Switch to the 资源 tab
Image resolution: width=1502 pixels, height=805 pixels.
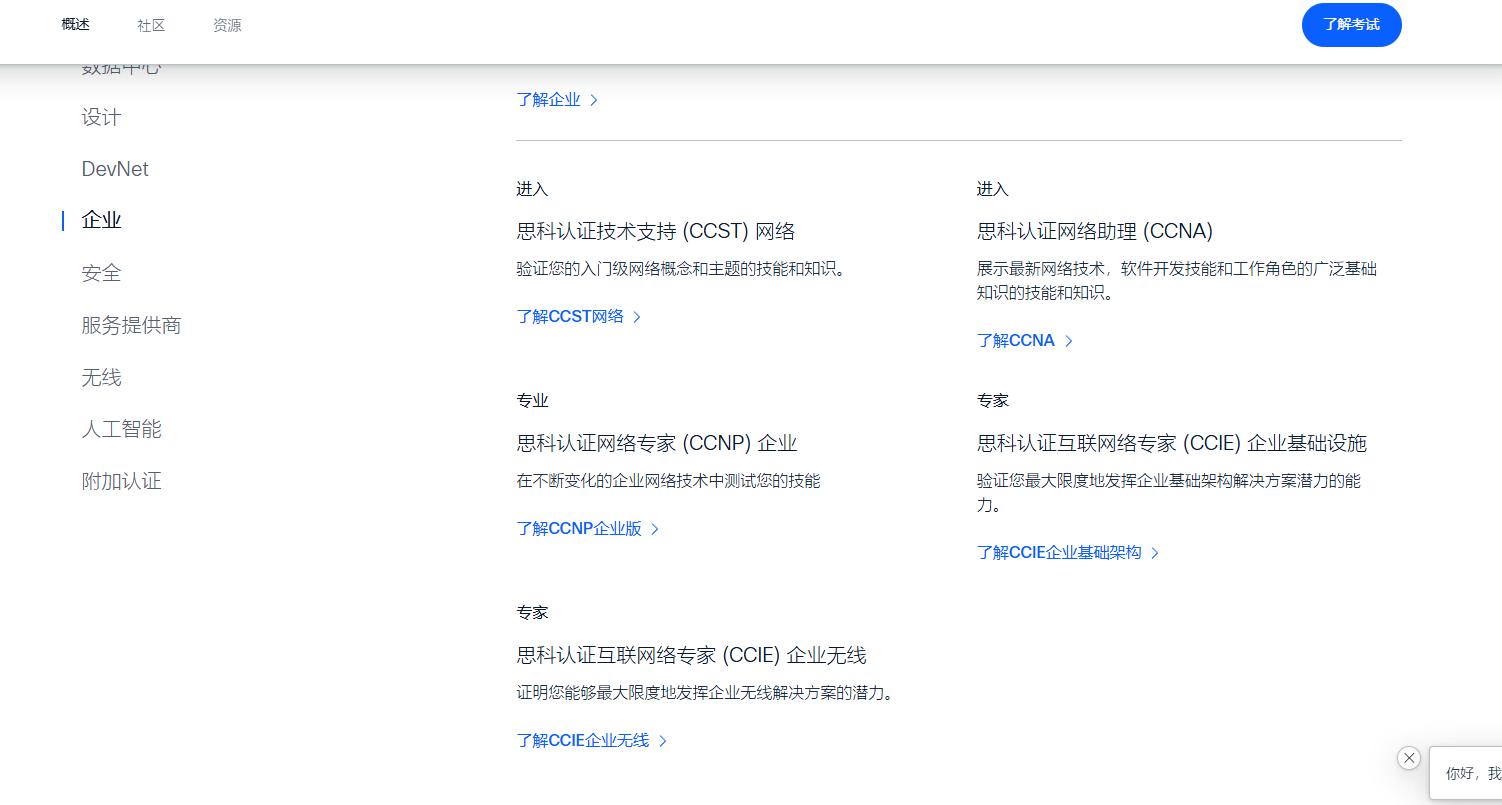(227, 25)
